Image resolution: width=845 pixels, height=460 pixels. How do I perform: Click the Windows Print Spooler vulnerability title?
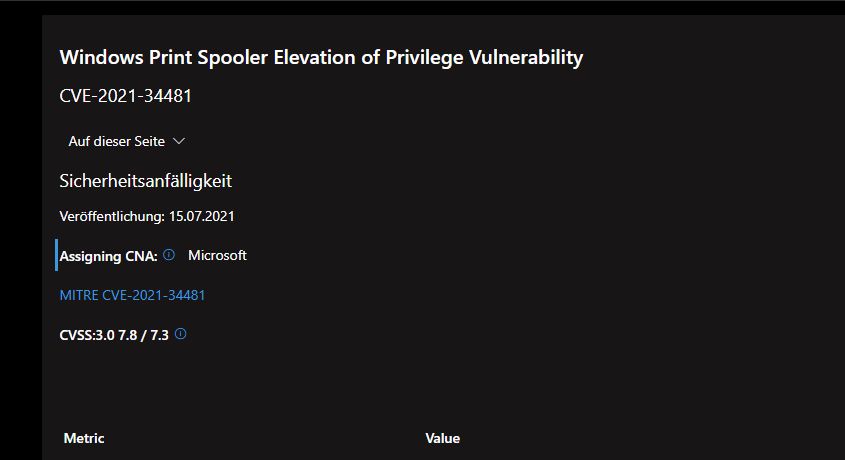pyautogui.click(x=321, y=58)
